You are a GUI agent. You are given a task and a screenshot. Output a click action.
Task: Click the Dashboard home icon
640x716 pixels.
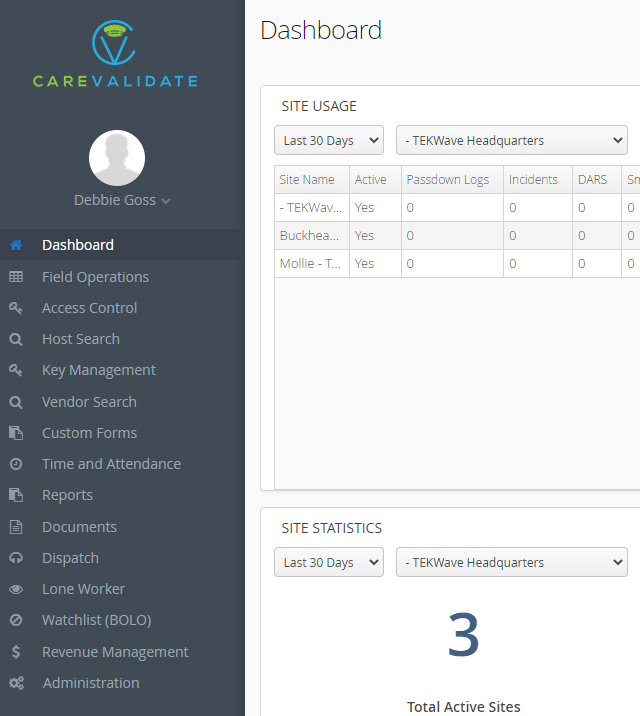click(16, 245)
